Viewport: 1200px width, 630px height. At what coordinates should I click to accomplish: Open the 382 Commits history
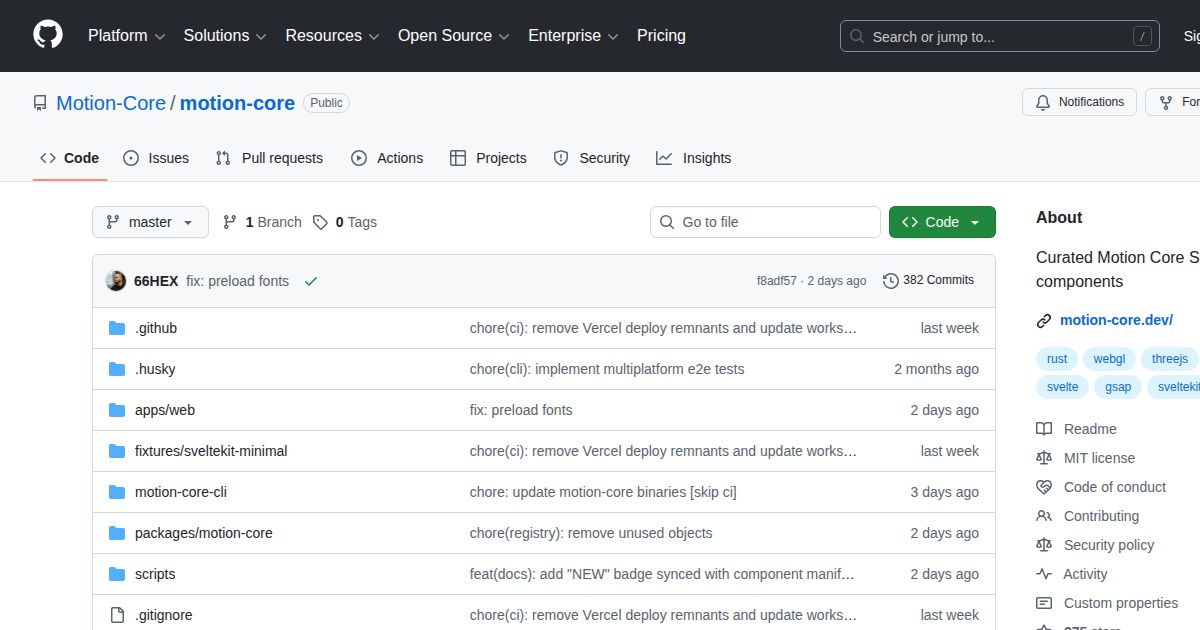[938, 281]
